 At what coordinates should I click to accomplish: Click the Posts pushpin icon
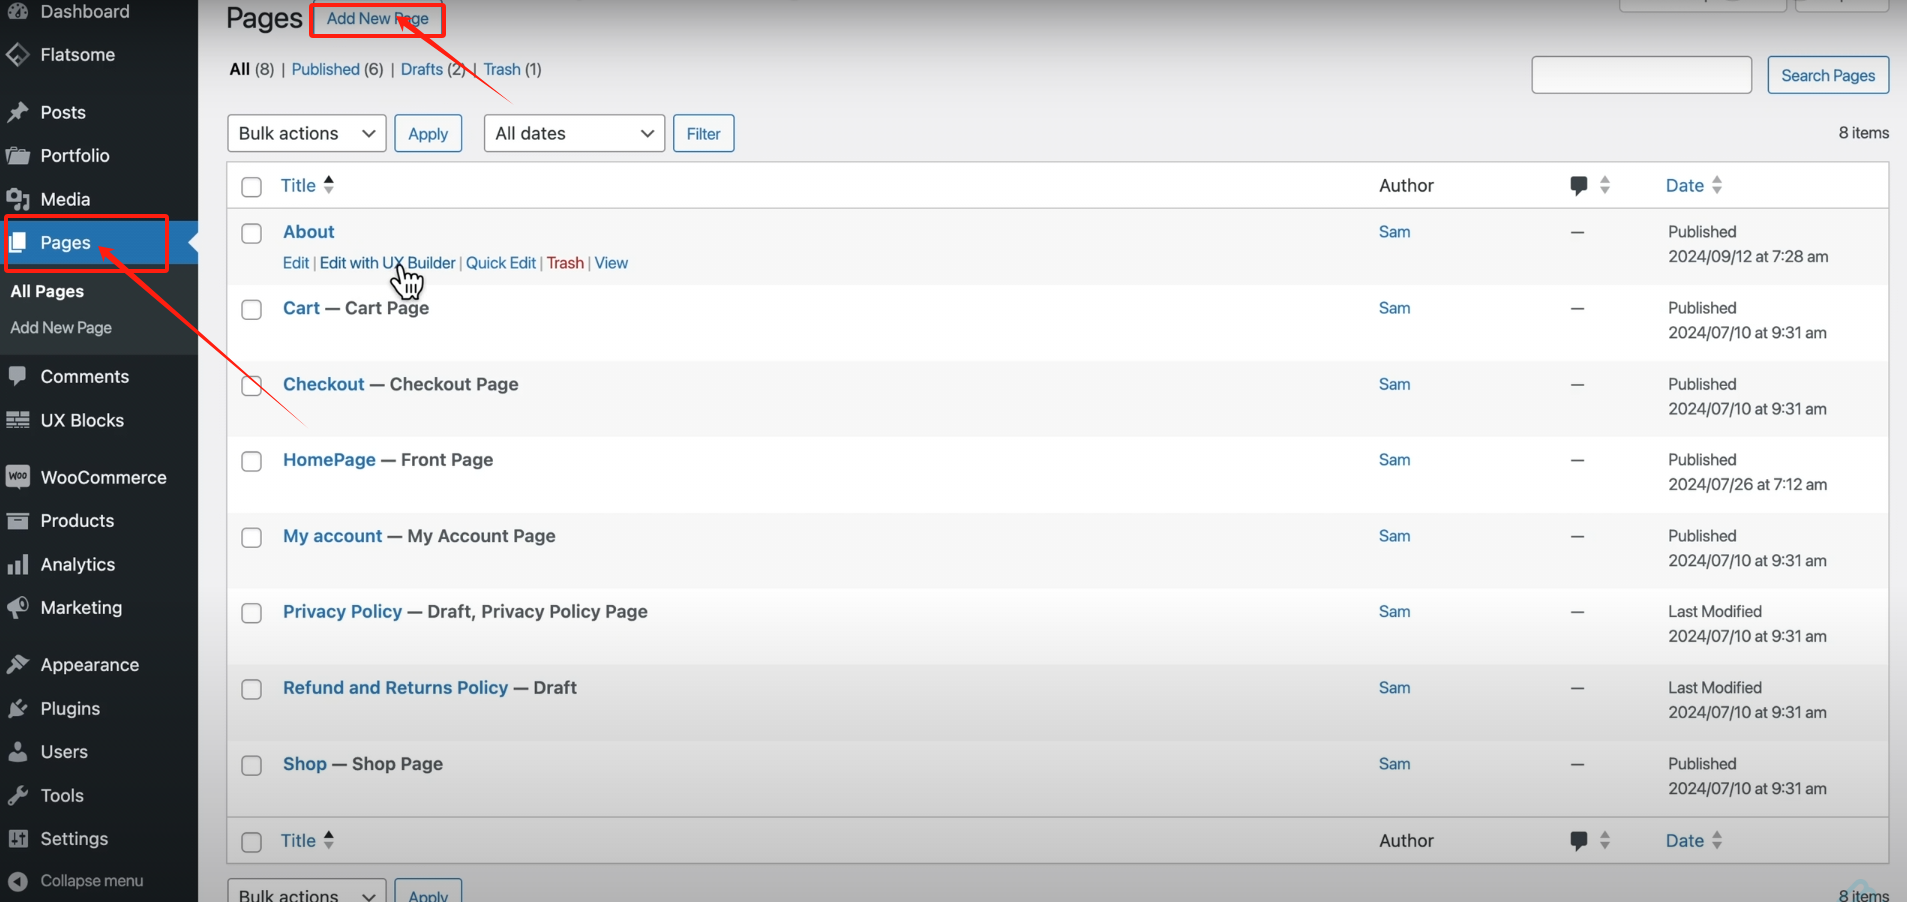(18, 112)
